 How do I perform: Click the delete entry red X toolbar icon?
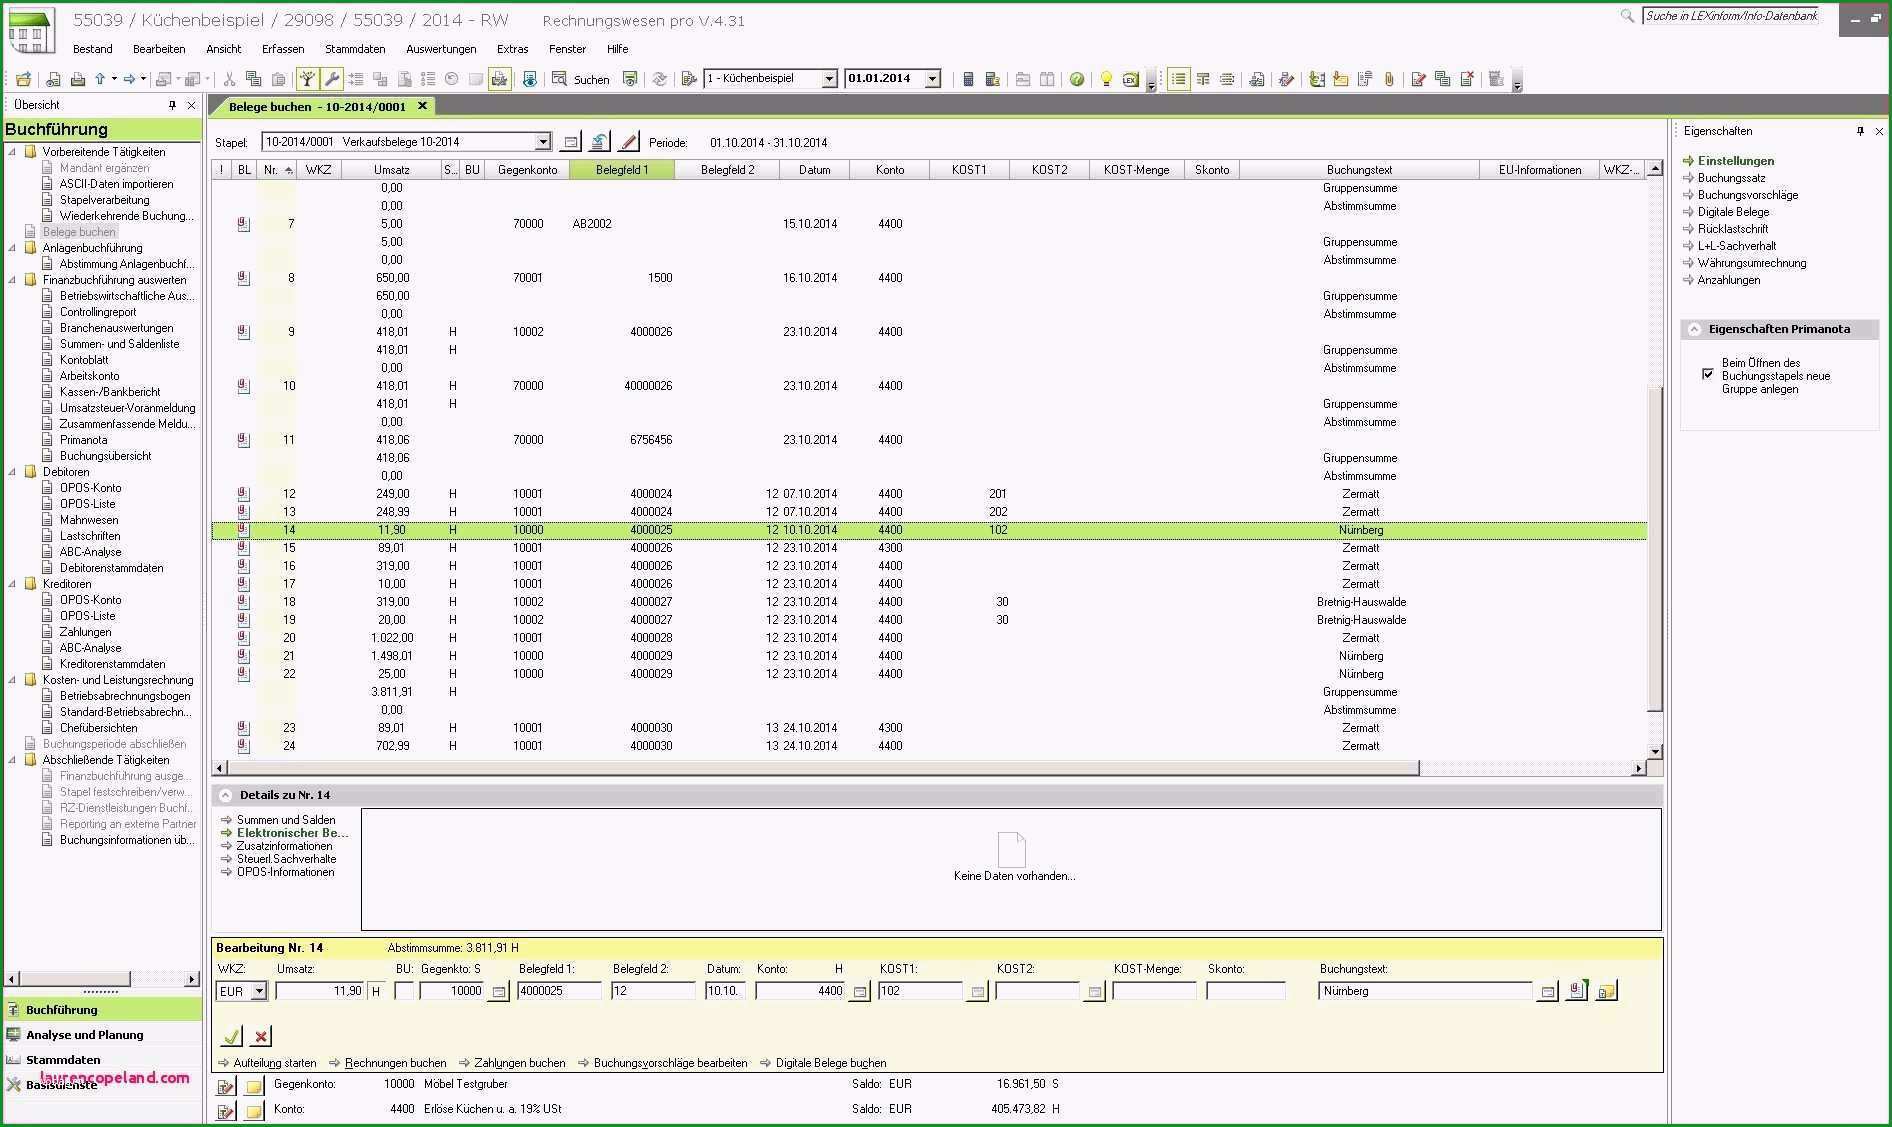point(1467,79)
